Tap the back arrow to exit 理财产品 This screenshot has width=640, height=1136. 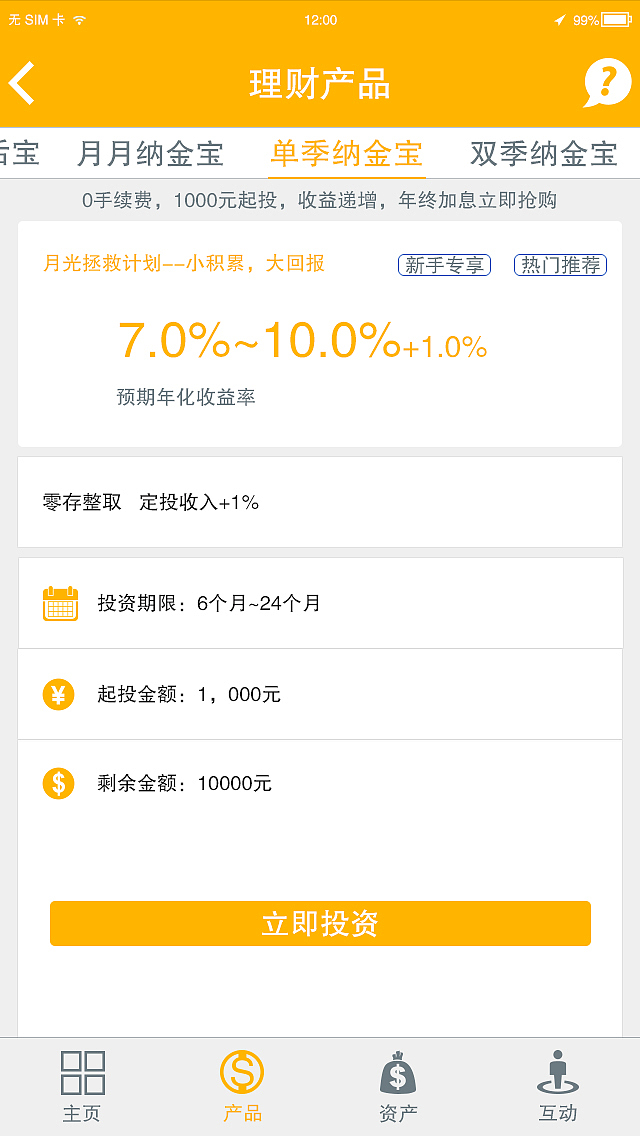(22, 83)
